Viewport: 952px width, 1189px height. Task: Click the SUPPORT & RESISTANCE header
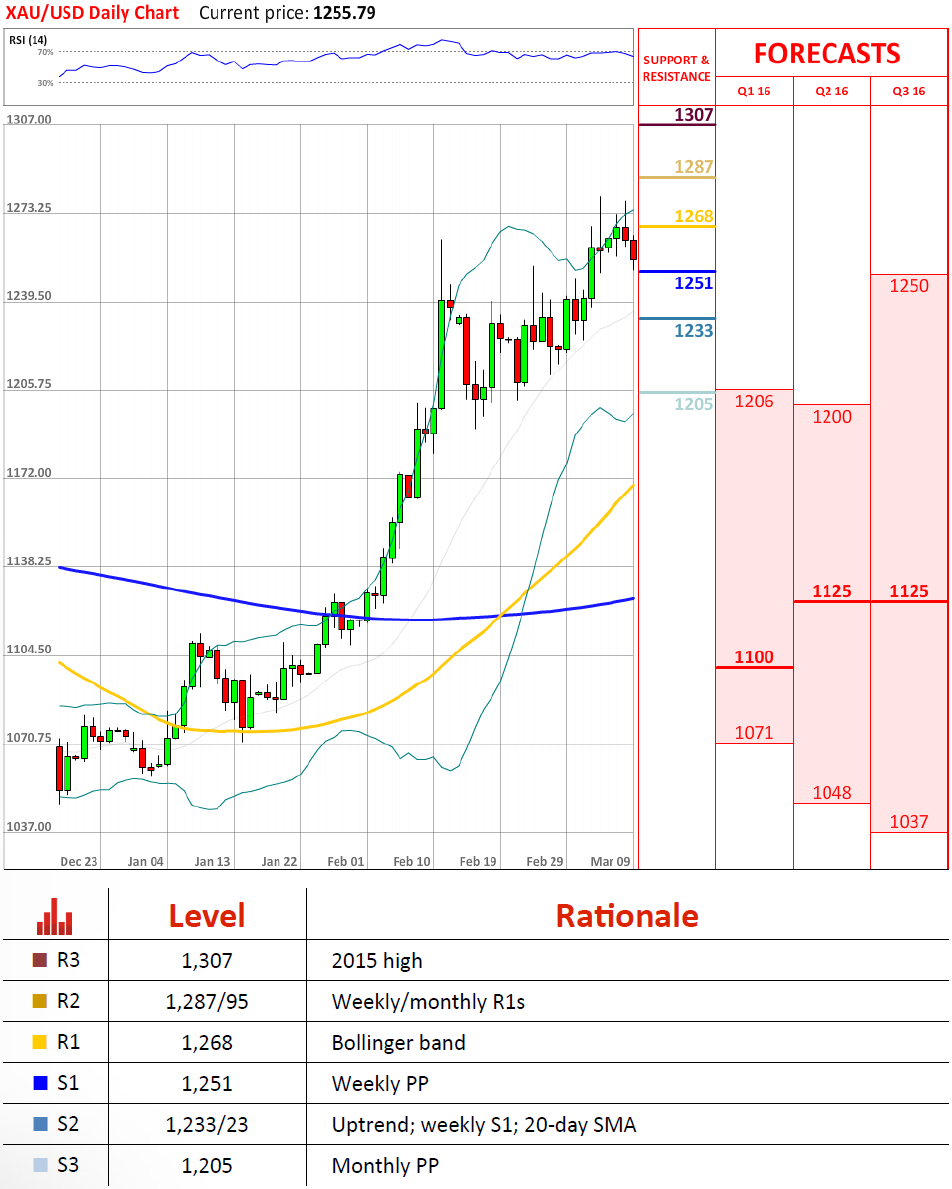(676, 68)
